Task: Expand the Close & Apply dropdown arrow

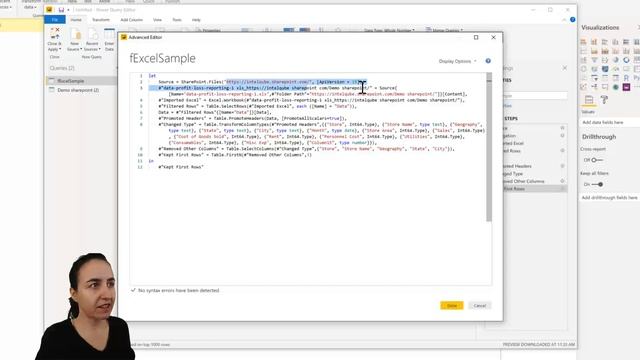Action: coord(60,49)
